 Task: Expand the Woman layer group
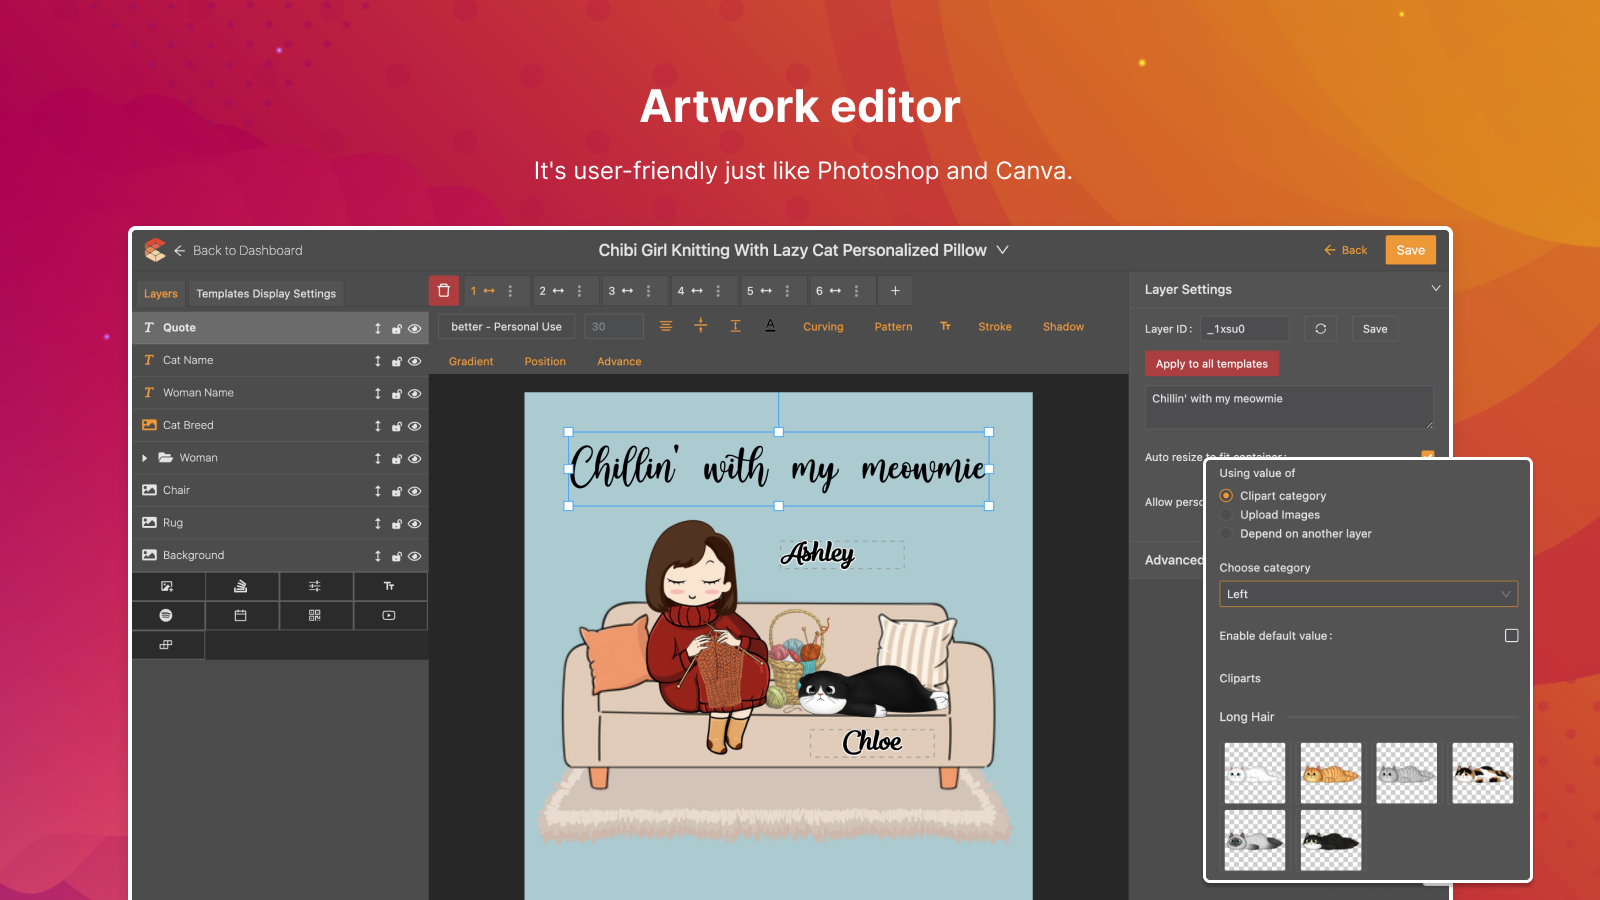point(146,458)
